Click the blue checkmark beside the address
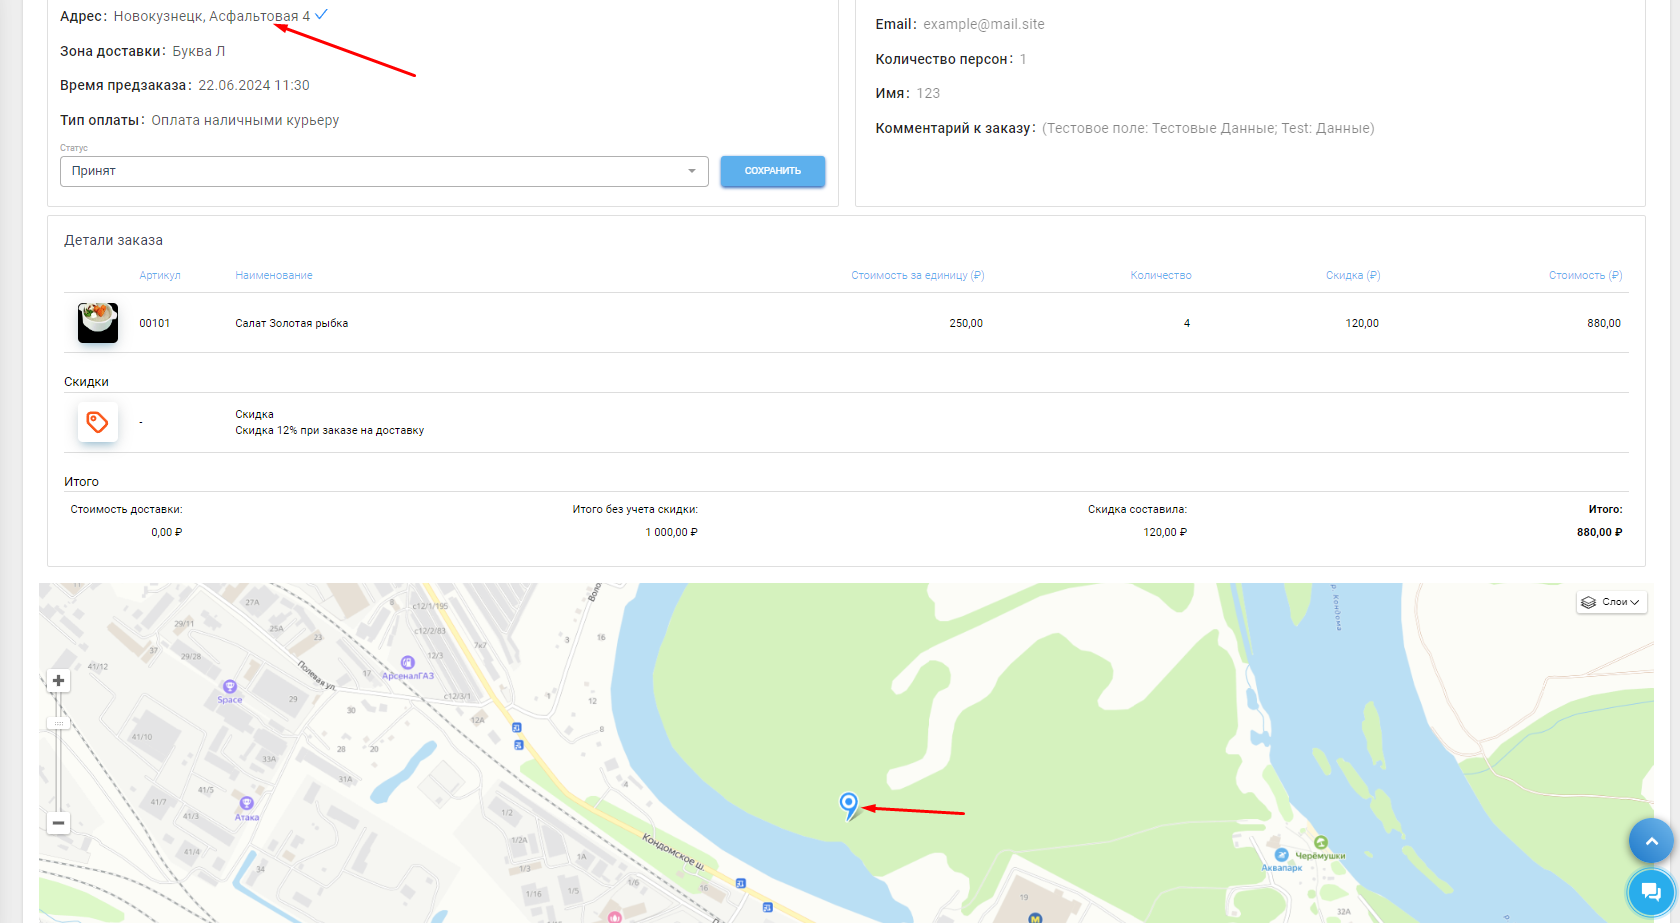 pos(321,15)
